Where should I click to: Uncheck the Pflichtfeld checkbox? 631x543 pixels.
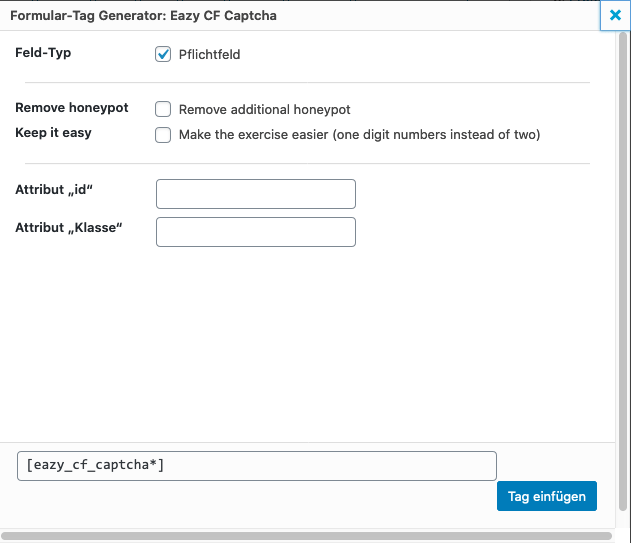pyautogui.click(x=164, y=54)
